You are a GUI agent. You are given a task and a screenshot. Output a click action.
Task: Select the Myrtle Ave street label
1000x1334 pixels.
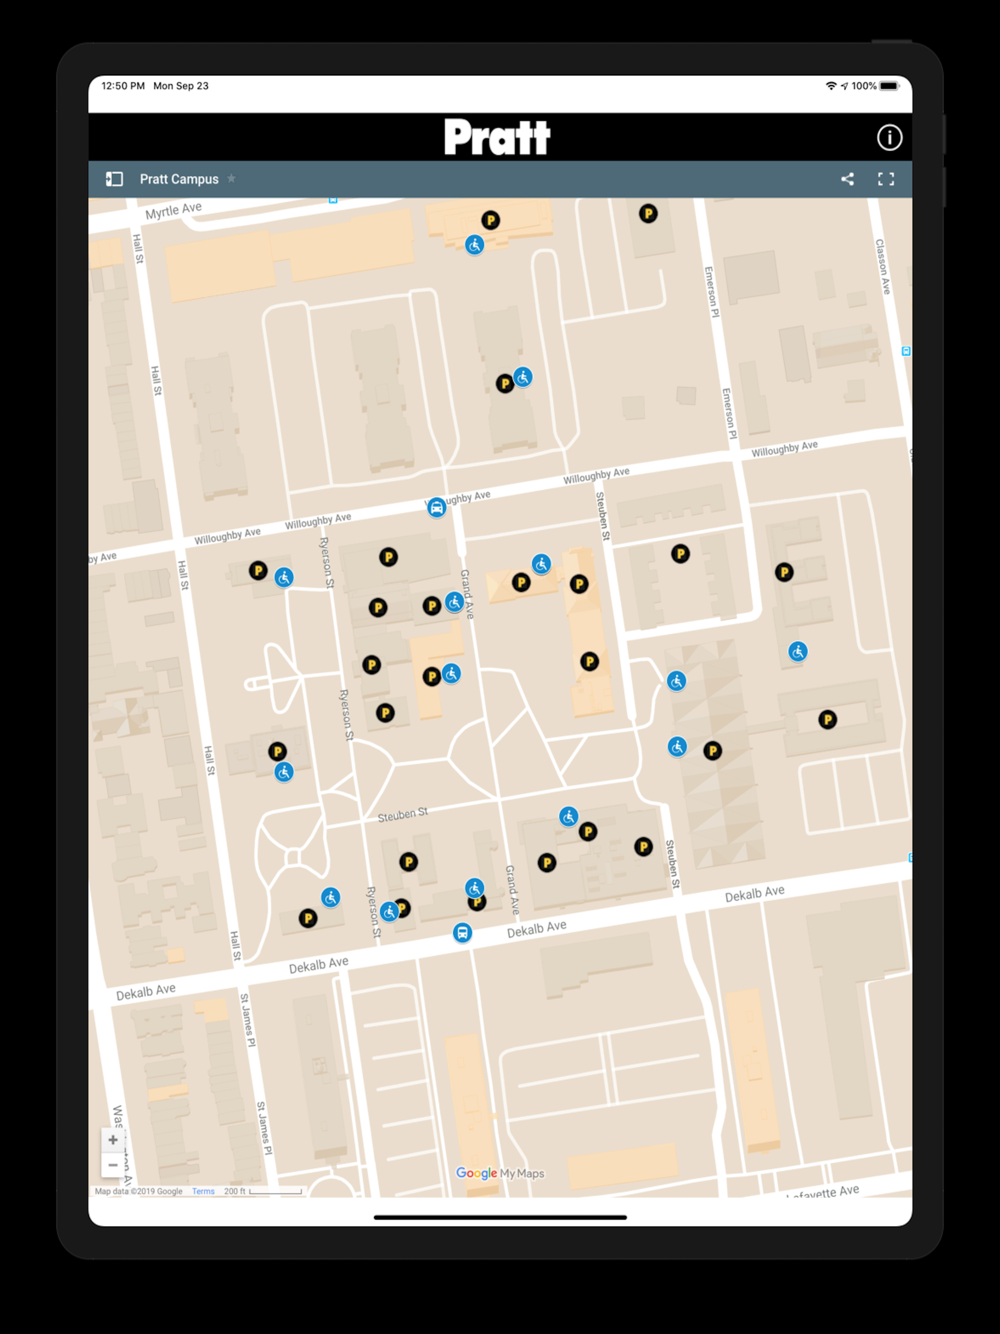click(x=173, y=211)
